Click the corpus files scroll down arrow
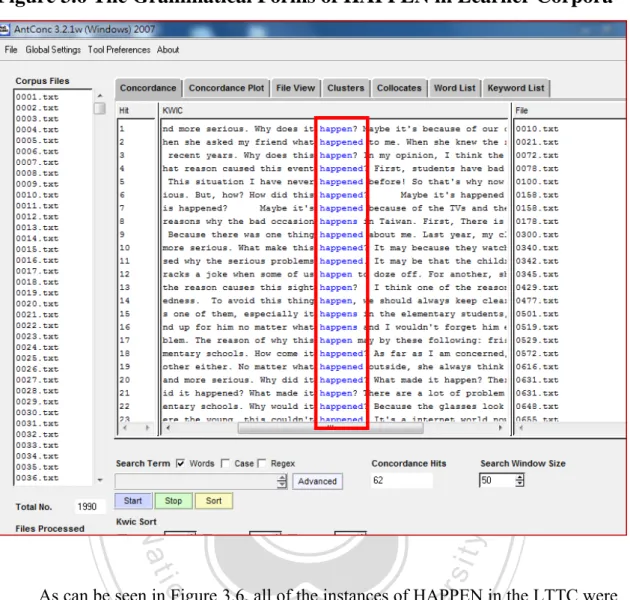Screen dimensions: 630x600 pos(100,480)
